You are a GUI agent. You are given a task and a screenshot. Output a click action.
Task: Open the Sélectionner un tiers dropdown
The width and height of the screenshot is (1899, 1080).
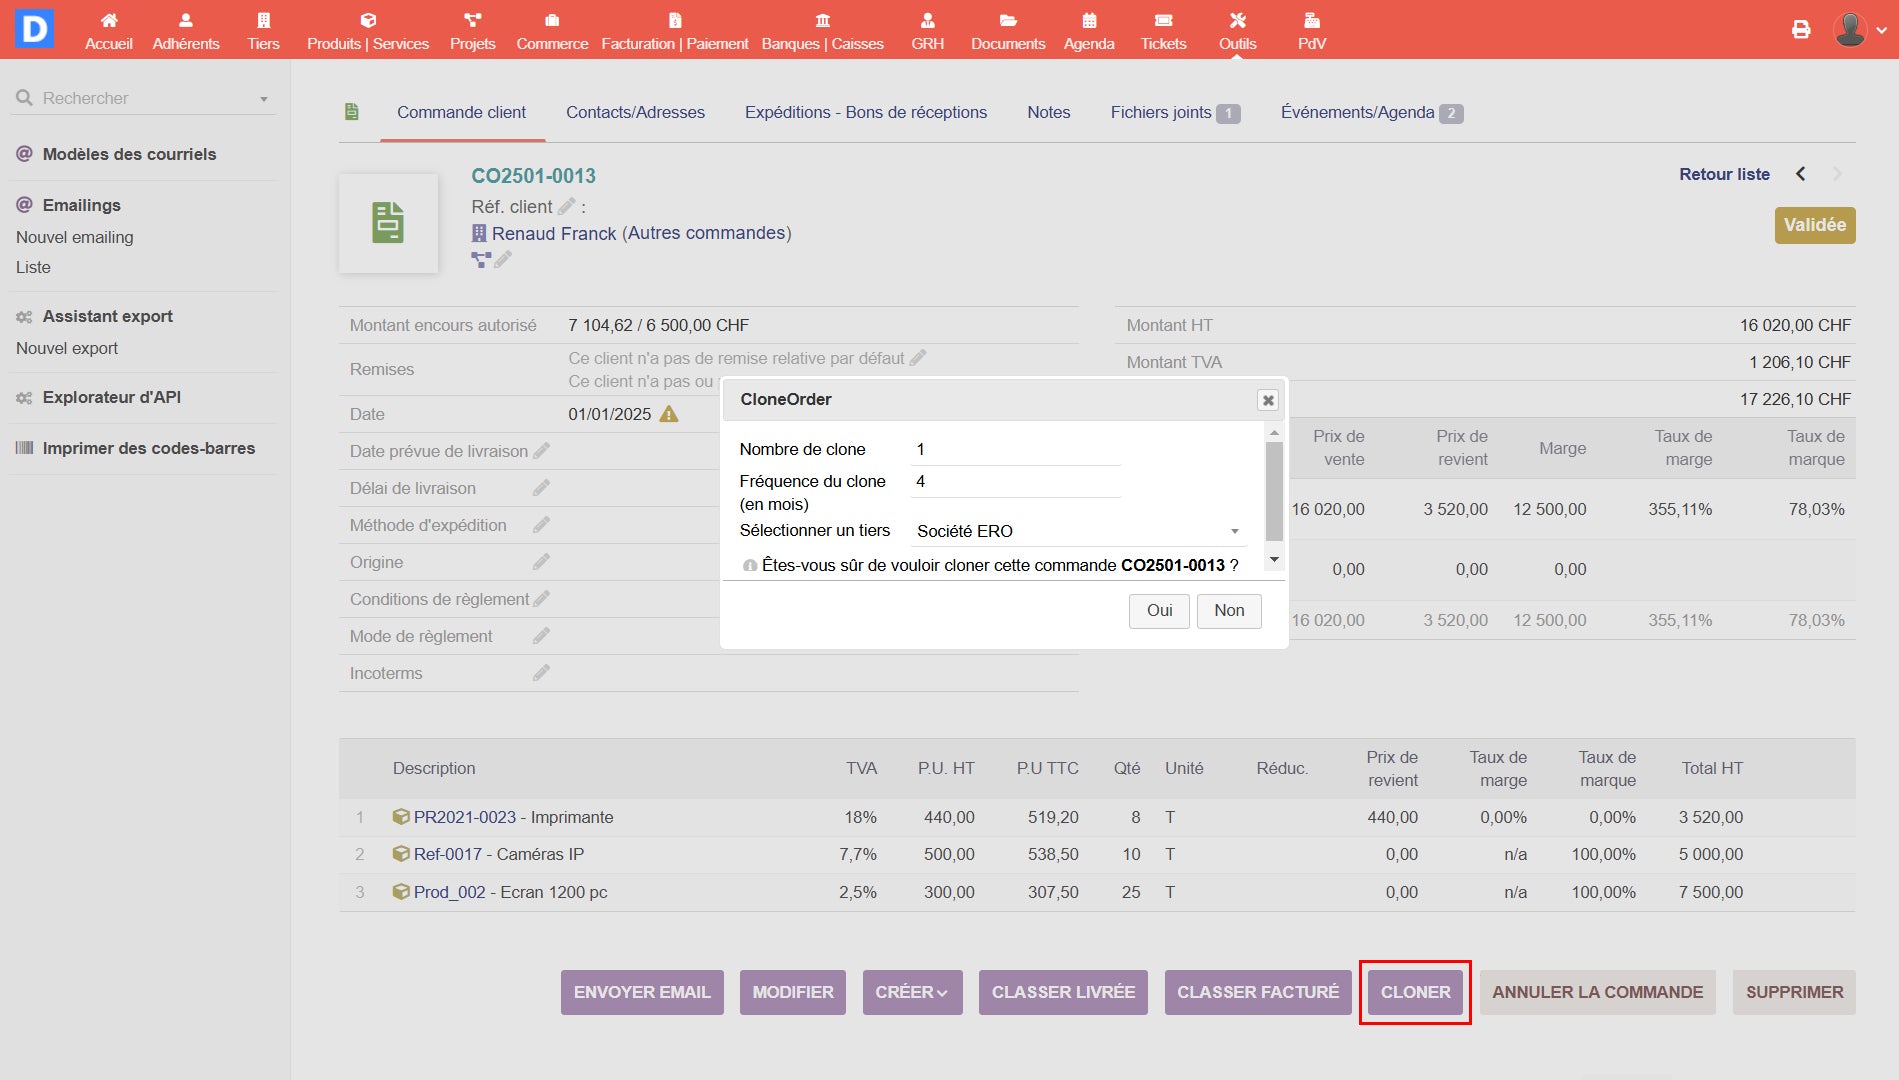1078,531
